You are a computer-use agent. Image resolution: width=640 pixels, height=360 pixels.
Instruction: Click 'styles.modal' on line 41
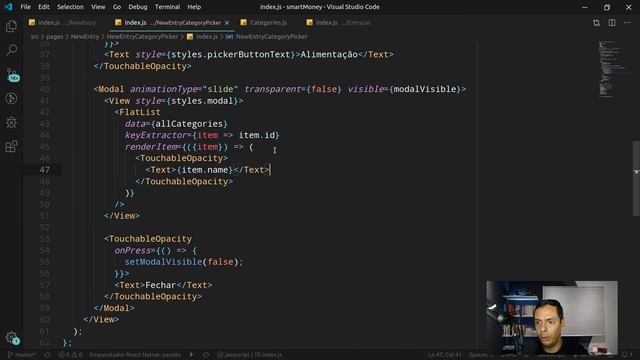(x=202, y=101)
